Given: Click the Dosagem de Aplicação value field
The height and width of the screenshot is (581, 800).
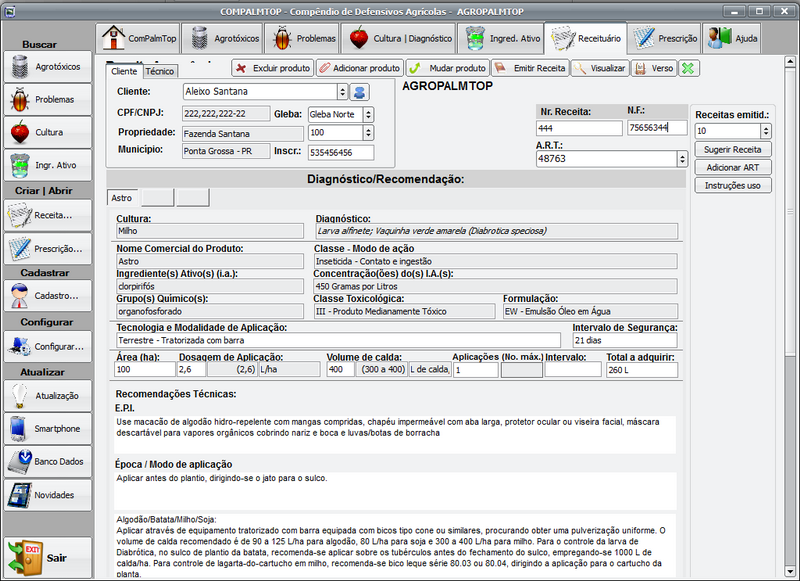Looking at the screenshot, I should point(191,369).
